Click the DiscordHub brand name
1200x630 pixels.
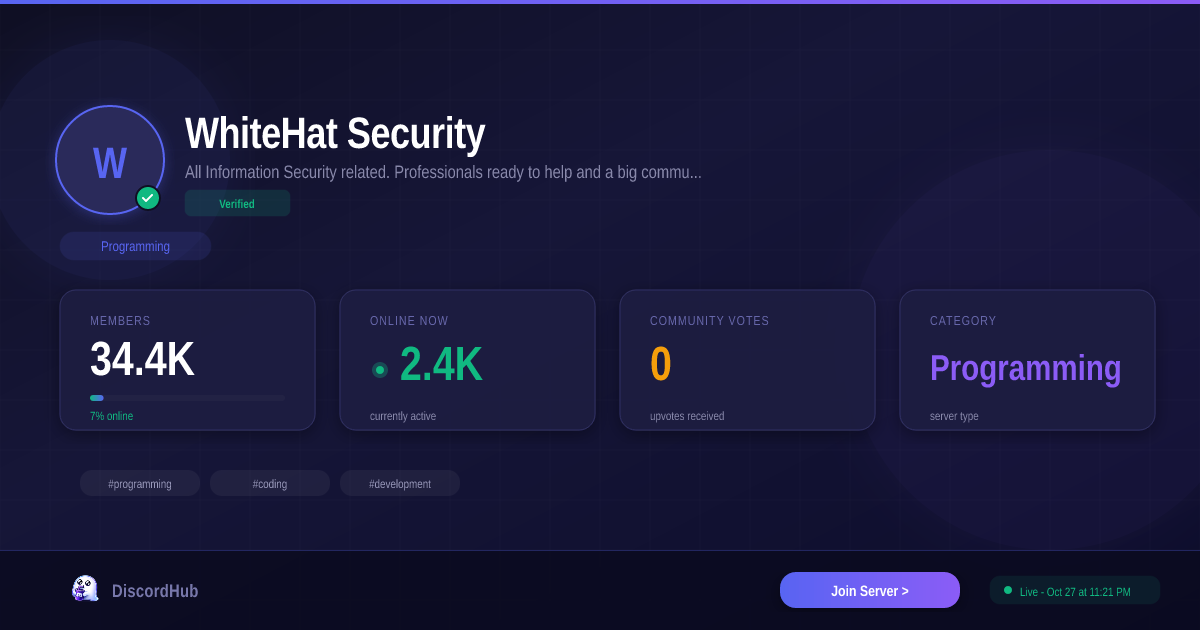tap(155, 591)
